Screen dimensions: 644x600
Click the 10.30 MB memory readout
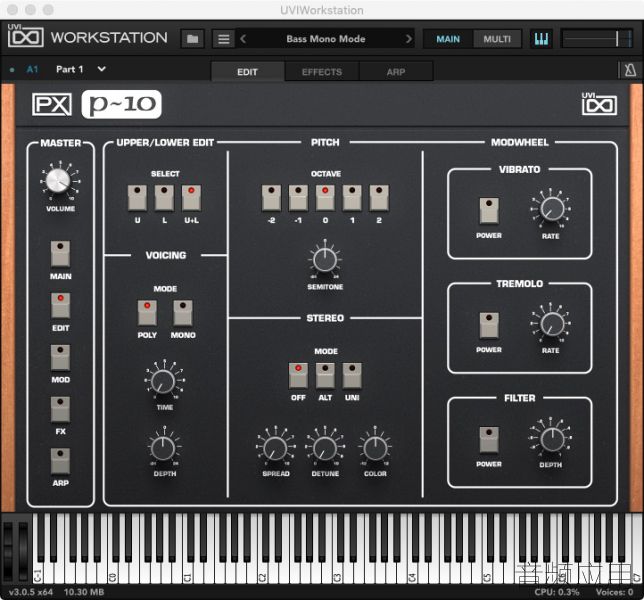point(84,592)
